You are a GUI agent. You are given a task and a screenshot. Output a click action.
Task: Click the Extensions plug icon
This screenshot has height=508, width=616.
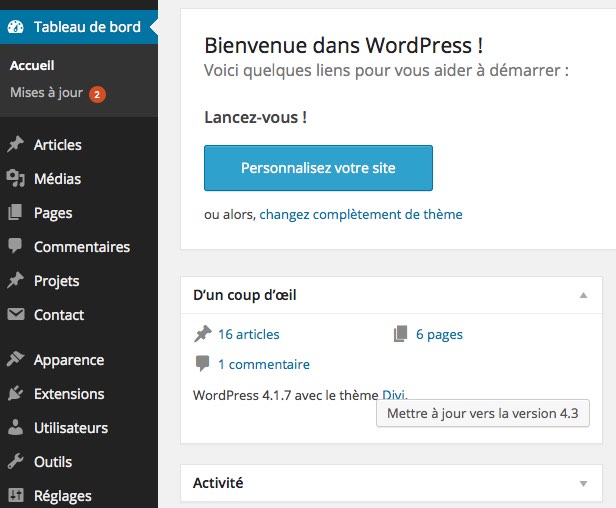pyautogui.click(x=15, y=393)
